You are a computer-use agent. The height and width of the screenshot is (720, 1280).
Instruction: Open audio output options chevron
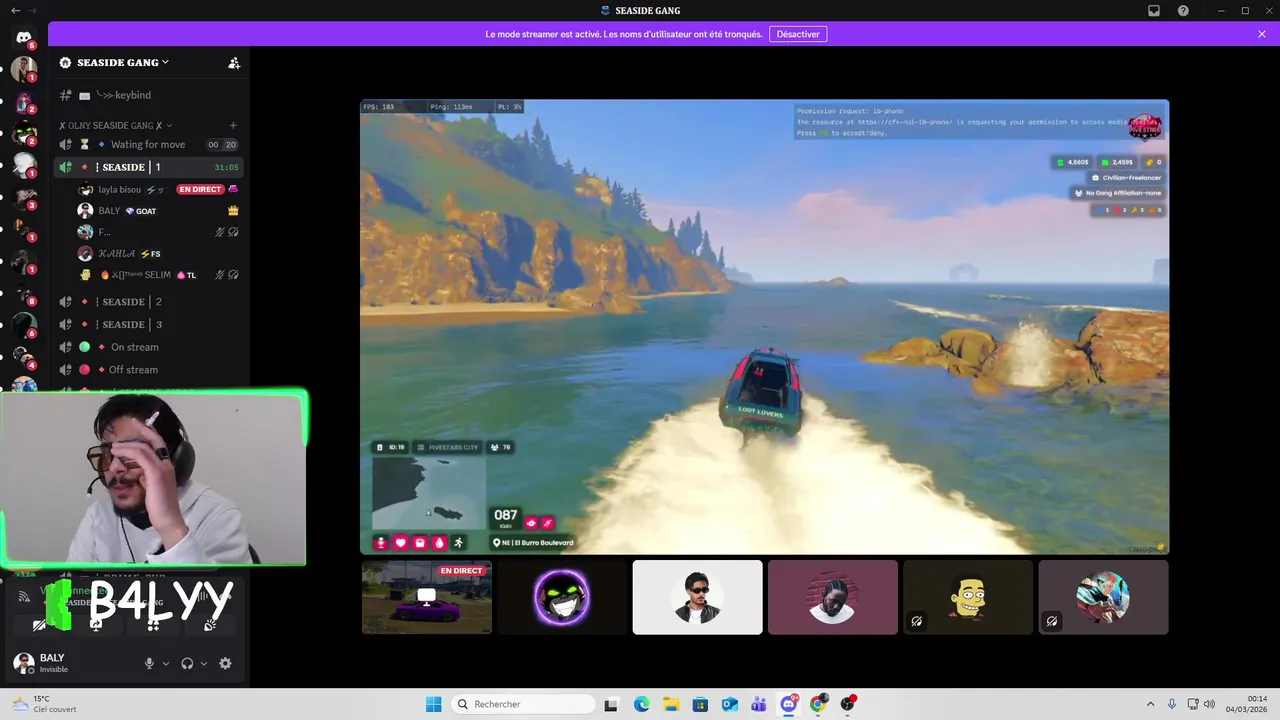pos(204,663)
